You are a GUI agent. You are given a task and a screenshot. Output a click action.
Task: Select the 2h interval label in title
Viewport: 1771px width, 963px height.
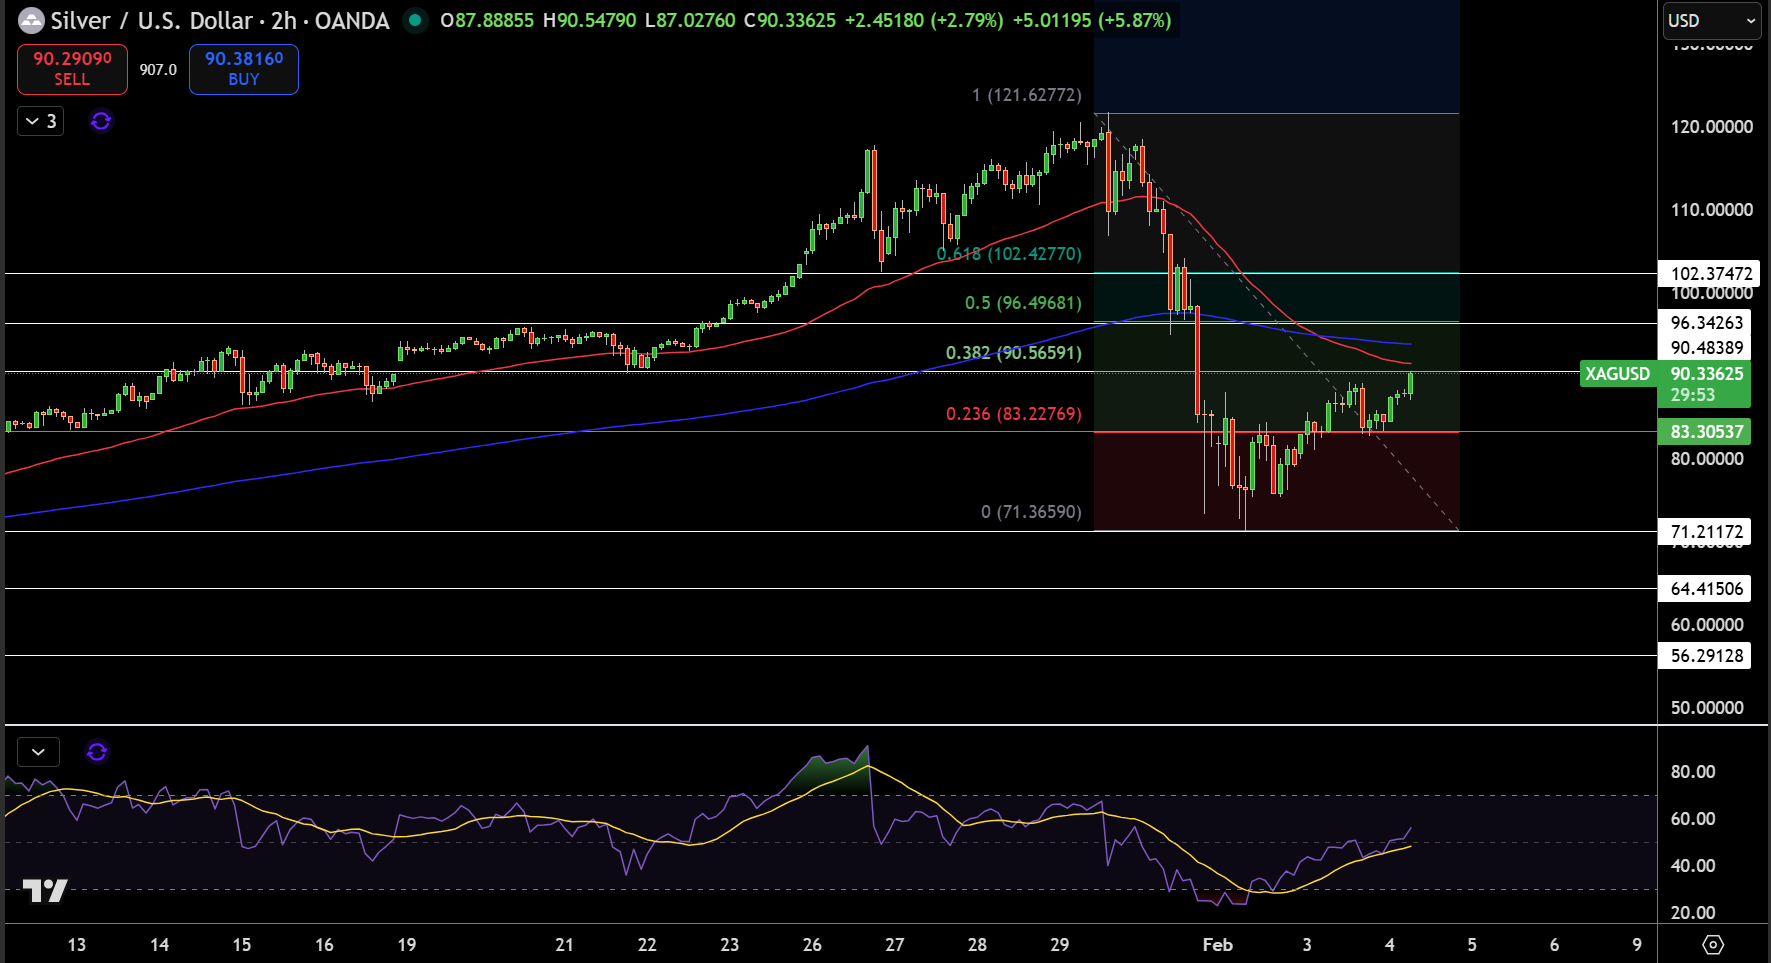point(284,20)
